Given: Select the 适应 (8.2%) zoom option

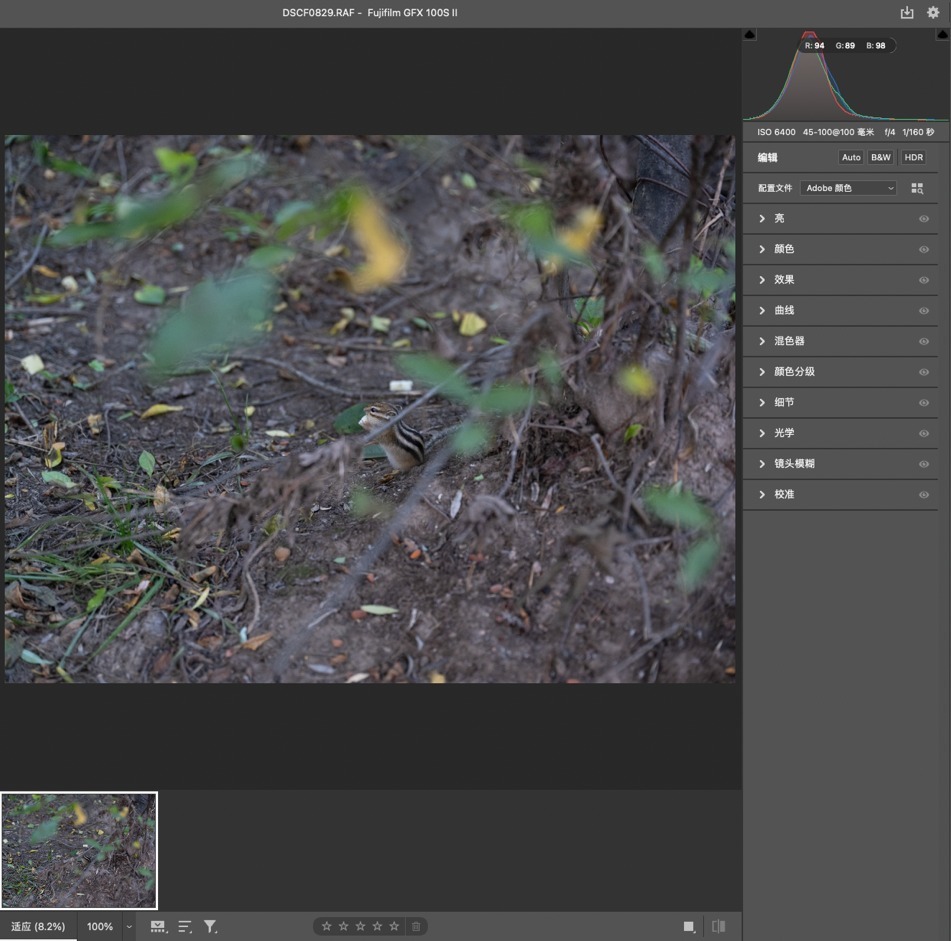Looking at the screenshot, I should click(38, 927).
